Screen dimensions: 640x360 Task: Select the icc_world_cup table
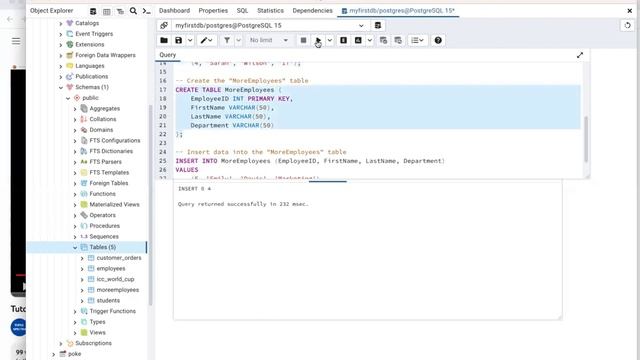(115, 279)
